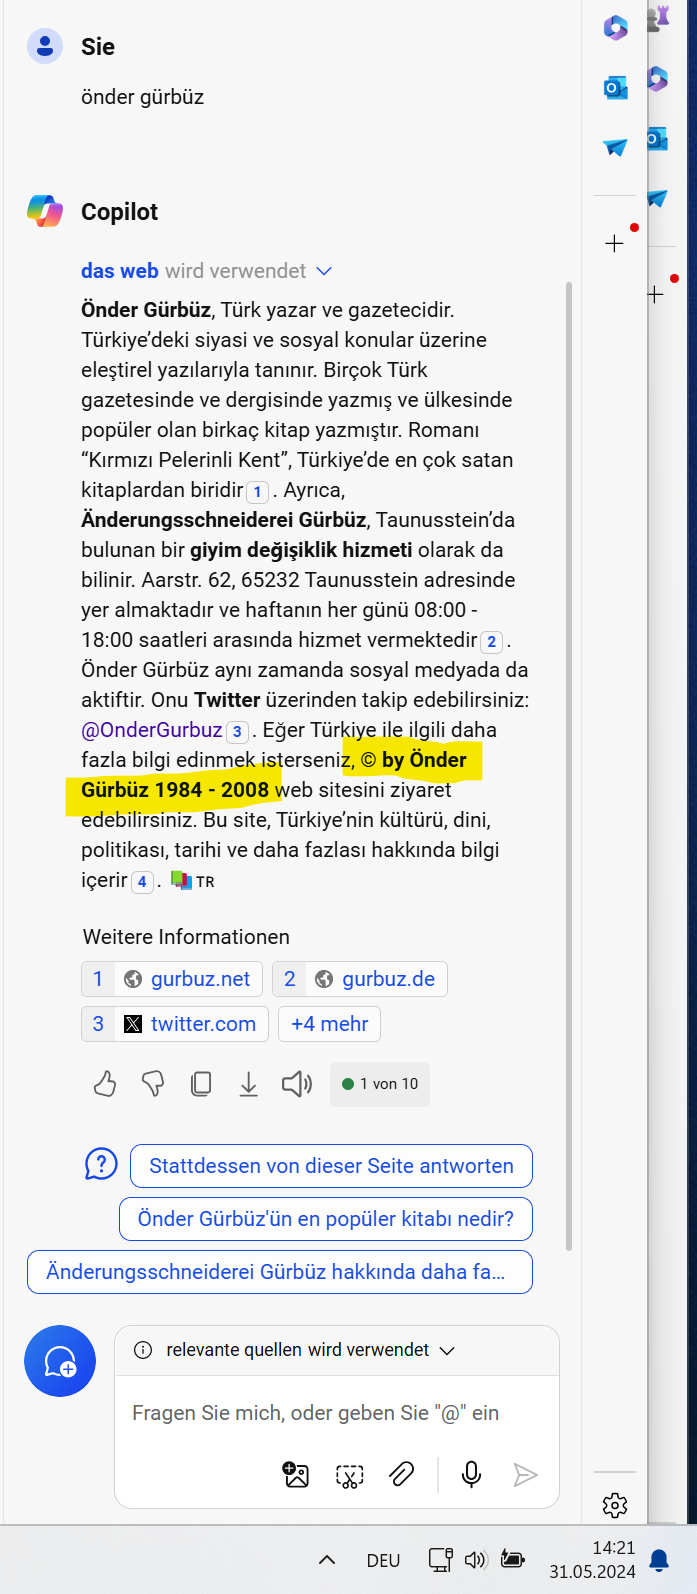The height and width of the screenshot is (1594, 697).
Task: Add a screenshot with the scissors icon
Action: tap(349, 1475)
